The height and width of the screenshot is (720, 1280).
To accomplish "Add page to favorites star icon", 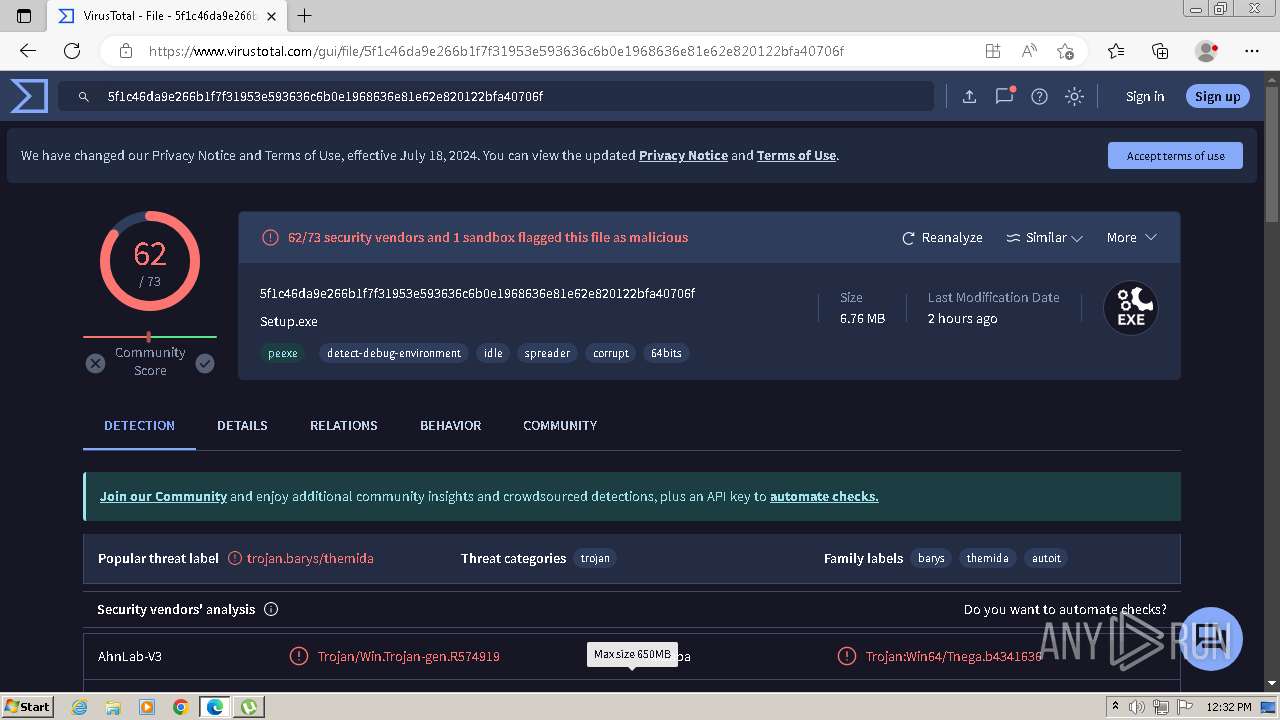I will pos(1065,51).
